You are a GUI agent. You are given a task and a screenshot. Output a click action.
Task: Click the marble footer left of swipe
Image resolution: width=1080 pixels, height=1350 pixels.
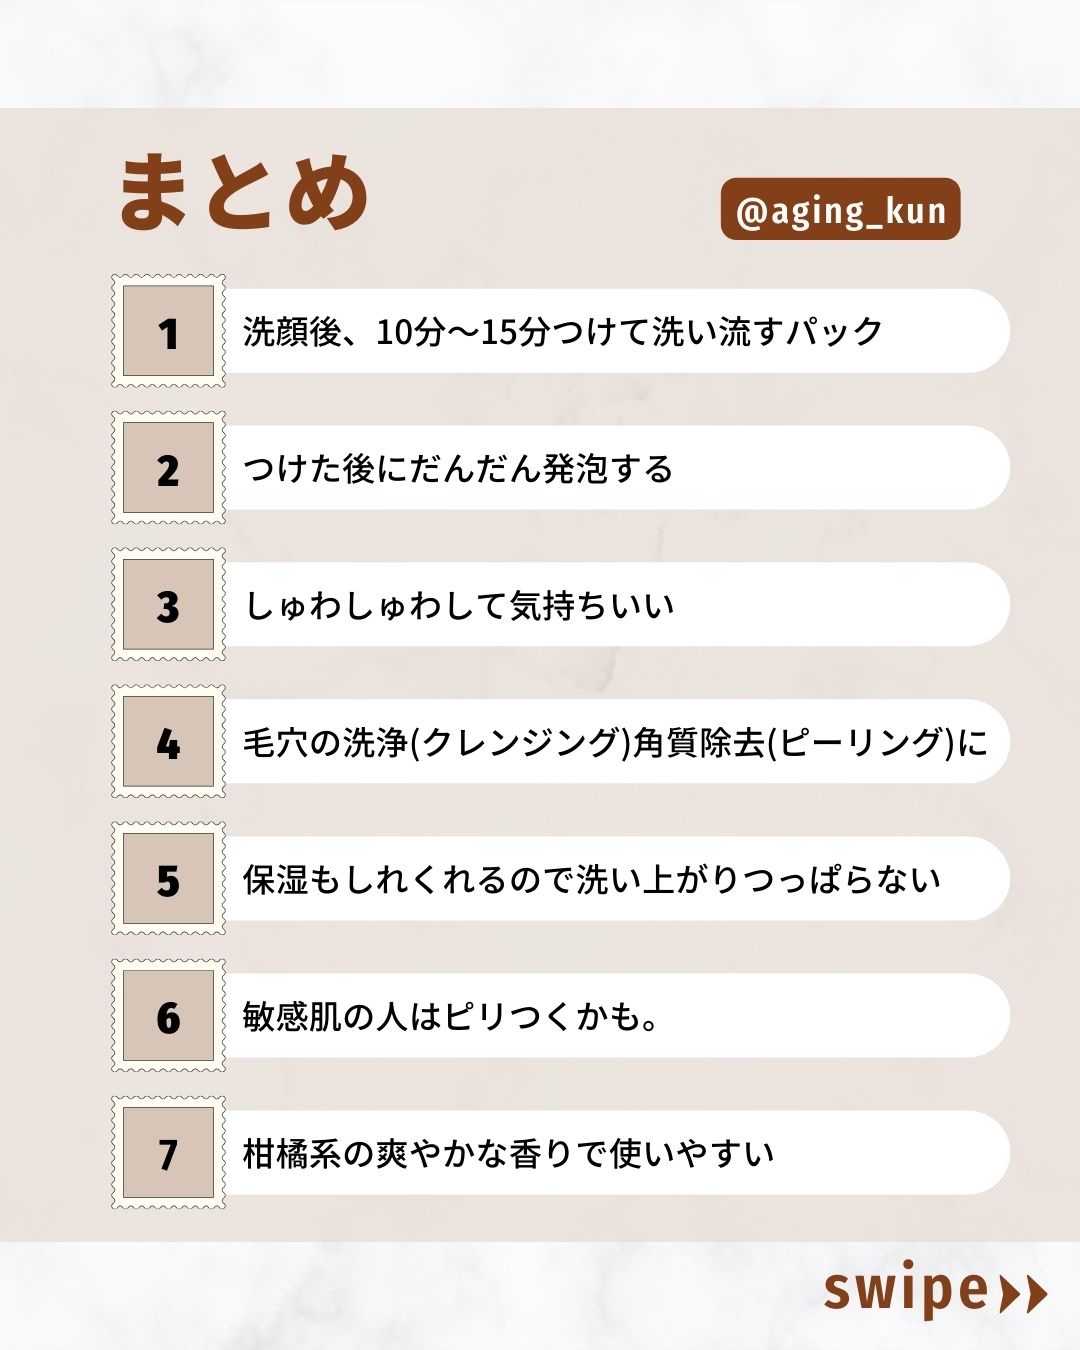[x=400, y=1296]
